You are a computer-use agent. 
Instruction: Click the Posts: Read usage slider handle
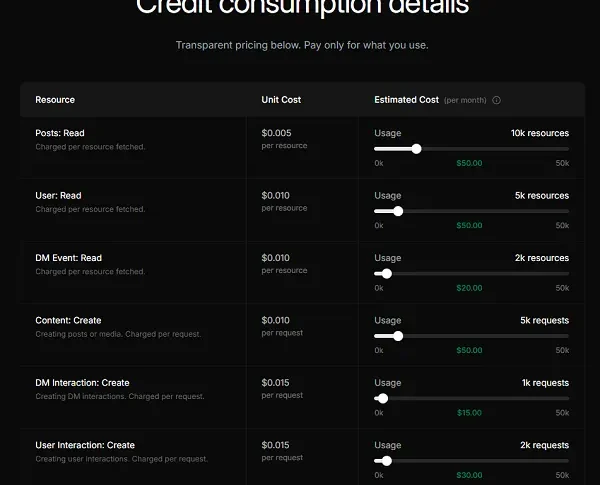(416, 149)
